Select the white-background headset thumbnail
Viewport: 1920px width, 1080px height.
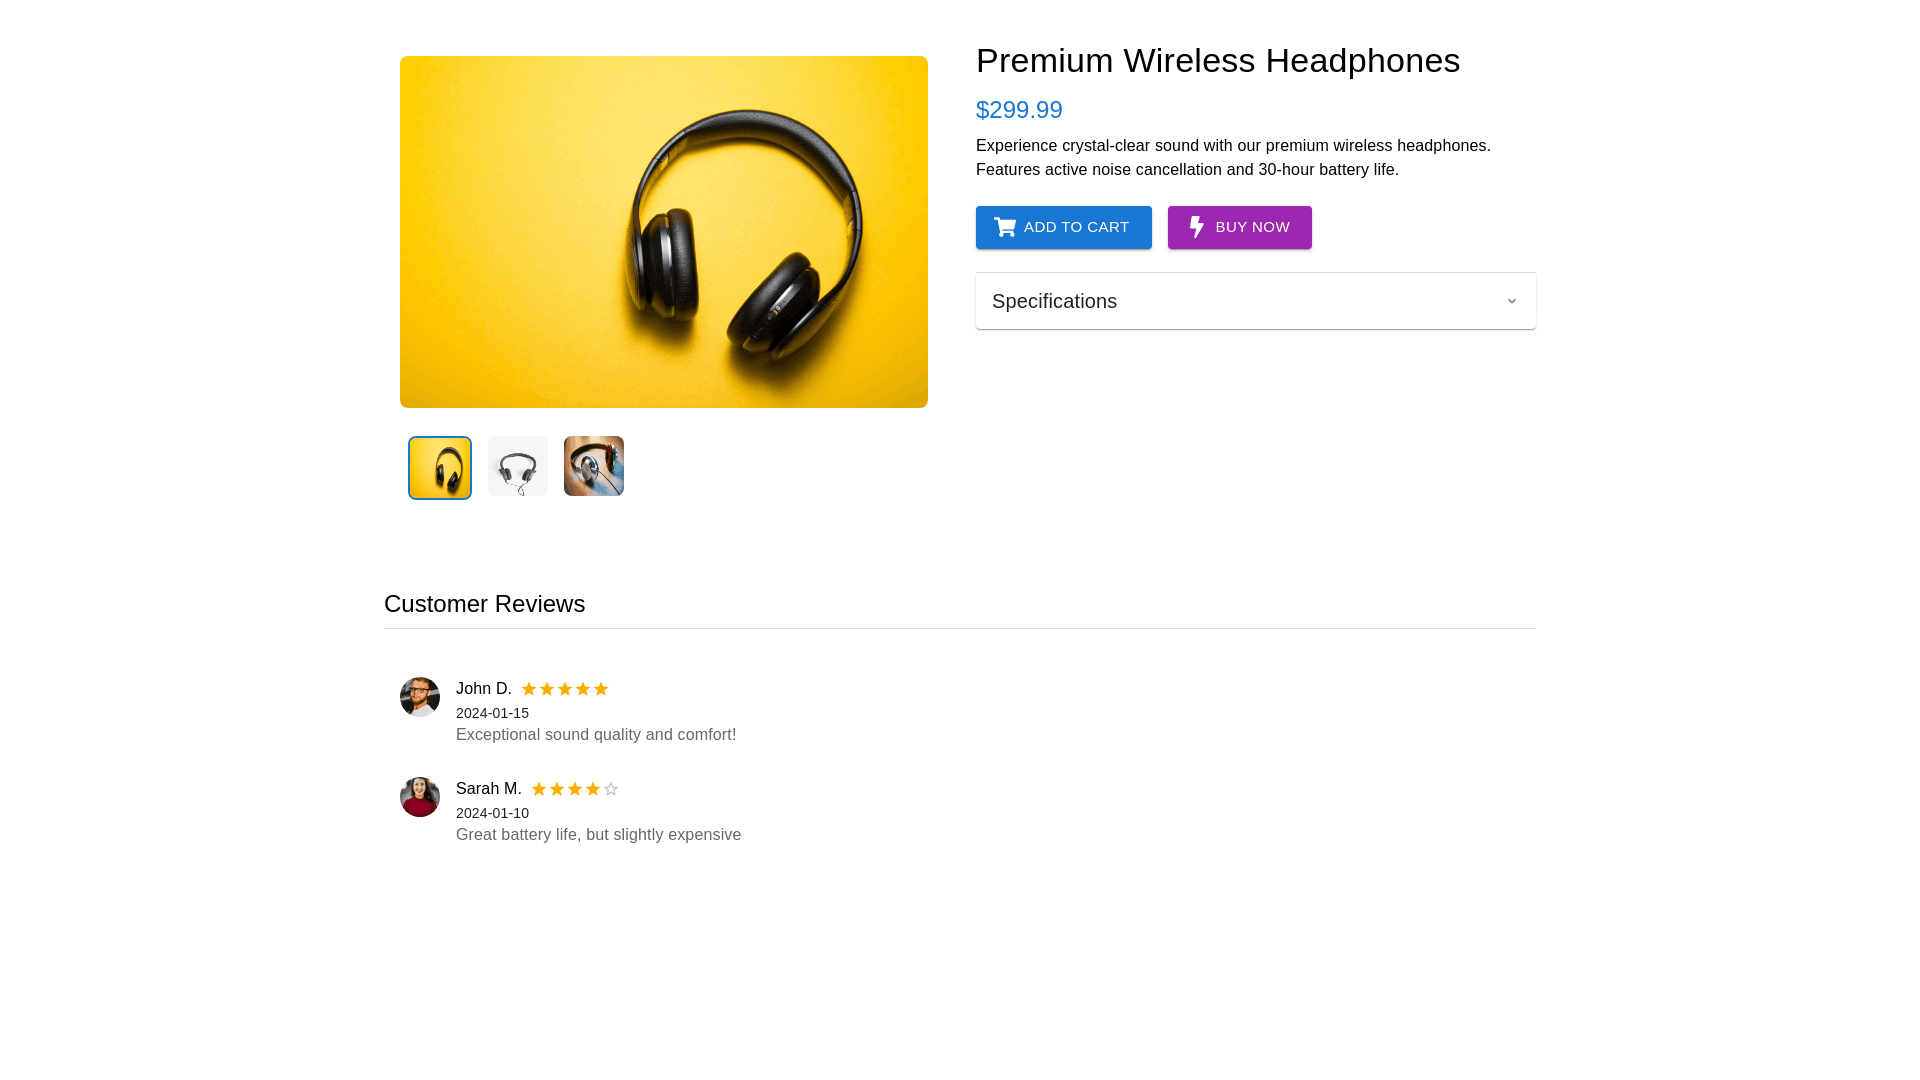(x=518, y=466)
